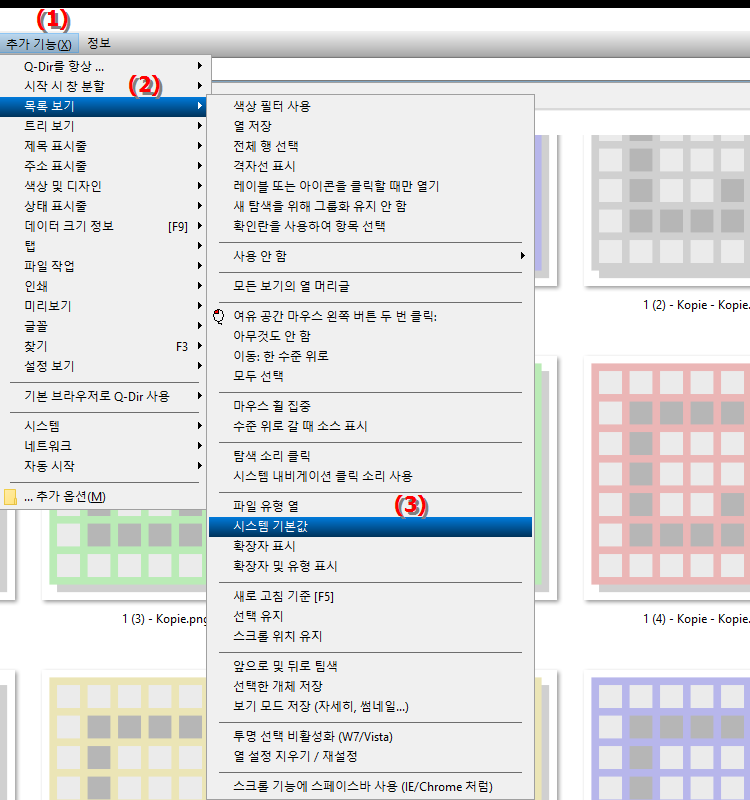Open the 파일 작업 submenu

pos(105,266)
